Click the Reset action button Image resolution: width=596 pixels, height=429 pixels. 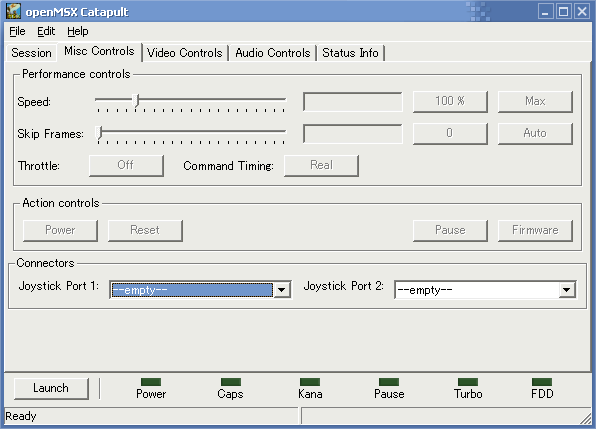(x=145, y=231)
